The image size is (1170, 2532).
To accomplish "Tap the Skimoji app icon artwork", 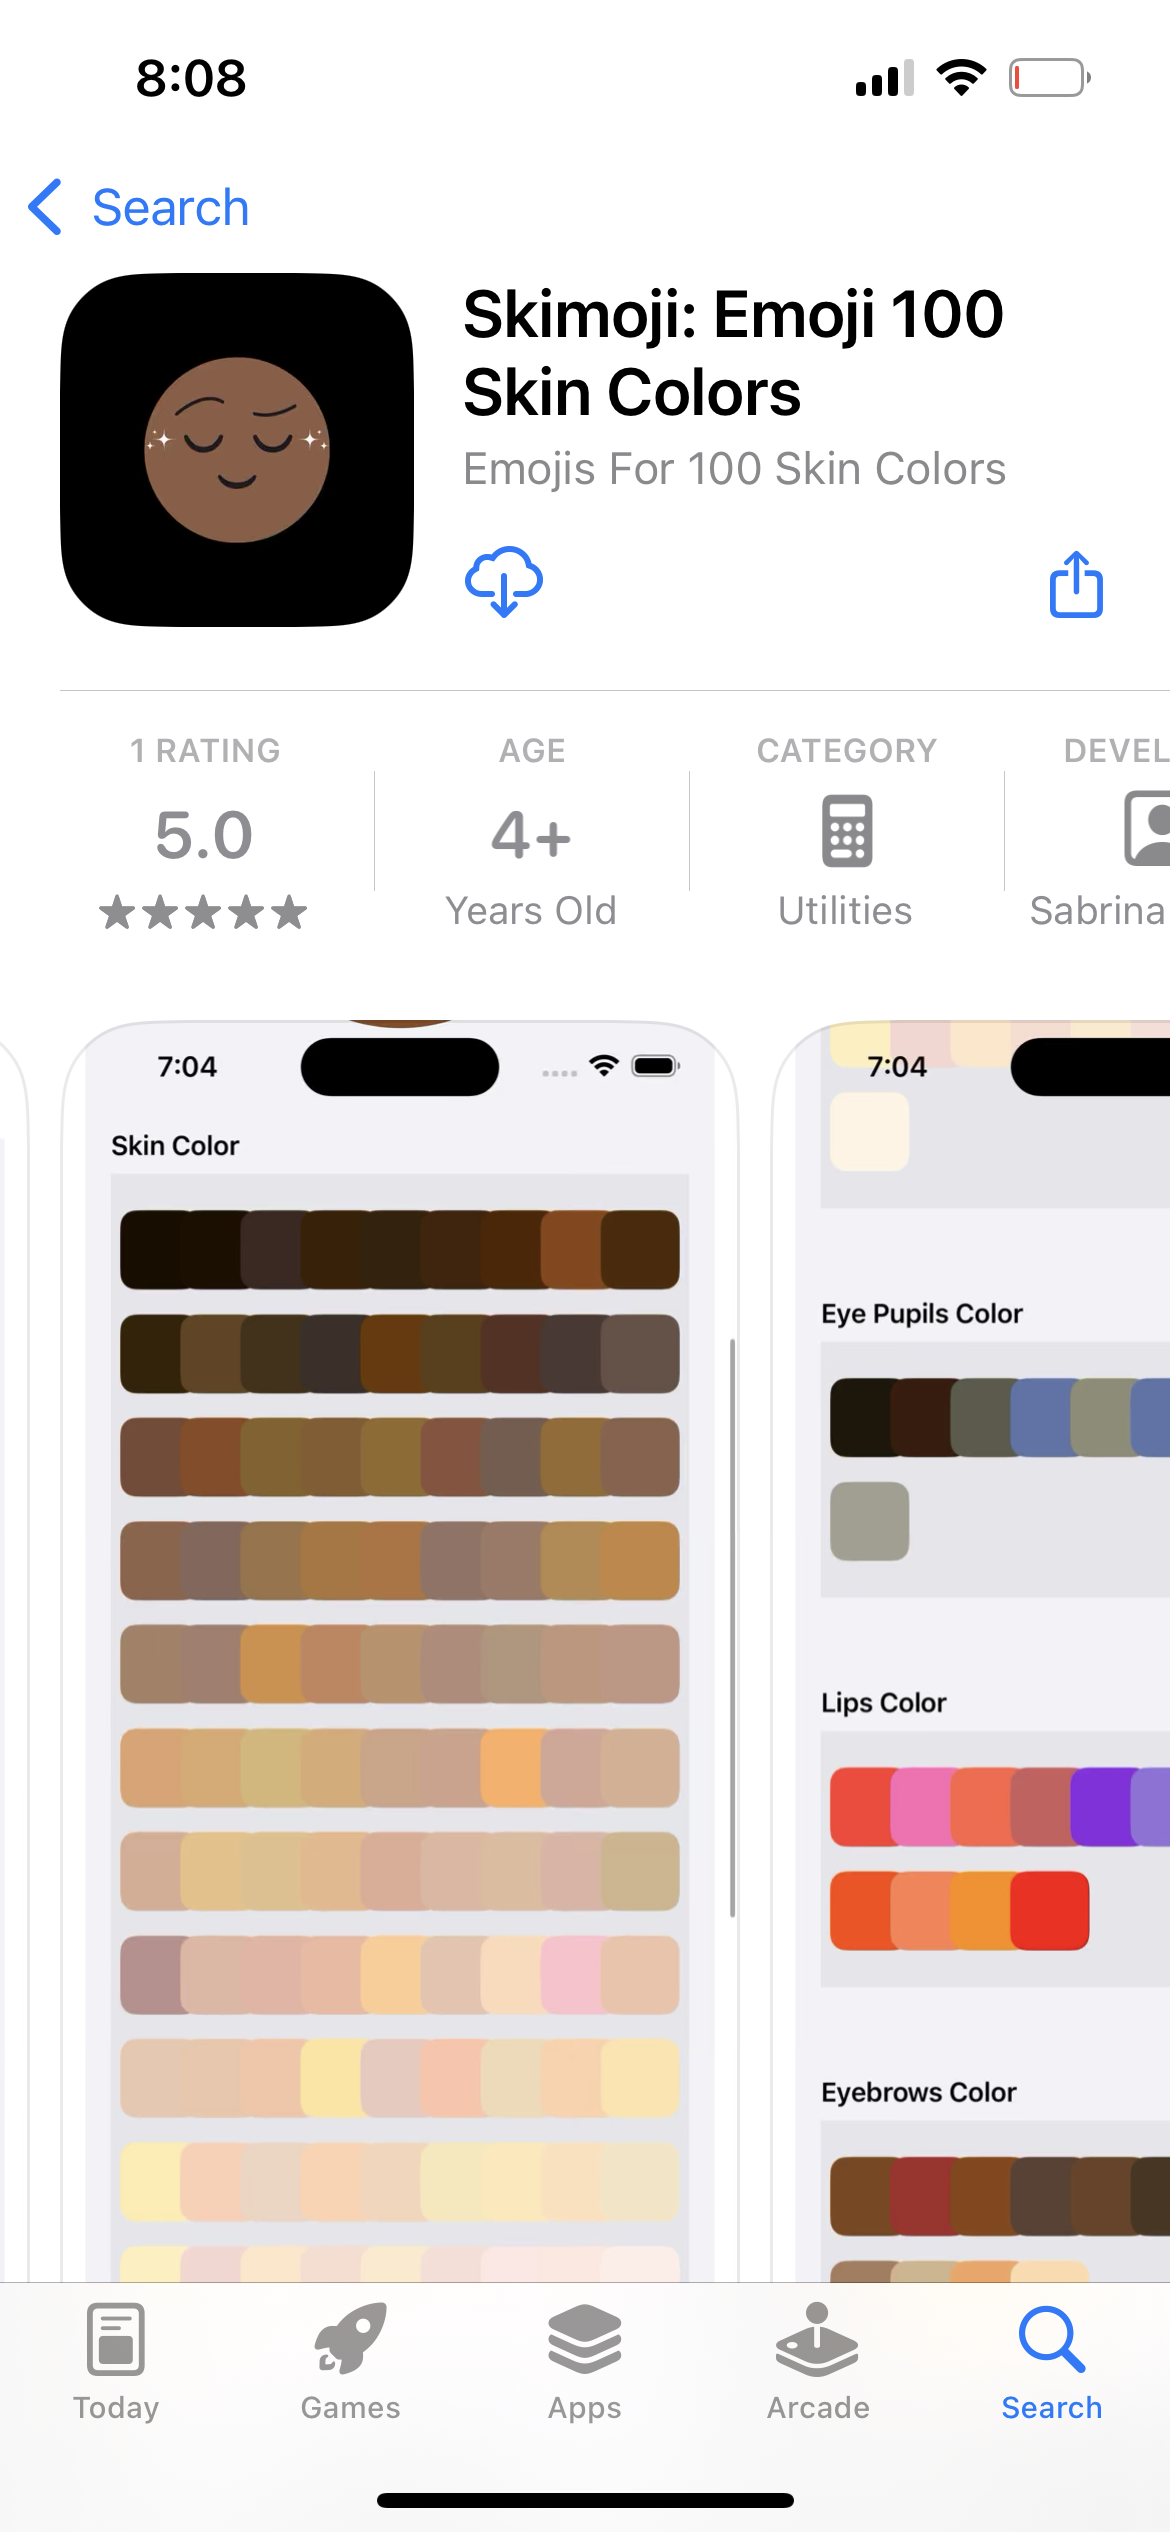I will click(x=237, y=450).
